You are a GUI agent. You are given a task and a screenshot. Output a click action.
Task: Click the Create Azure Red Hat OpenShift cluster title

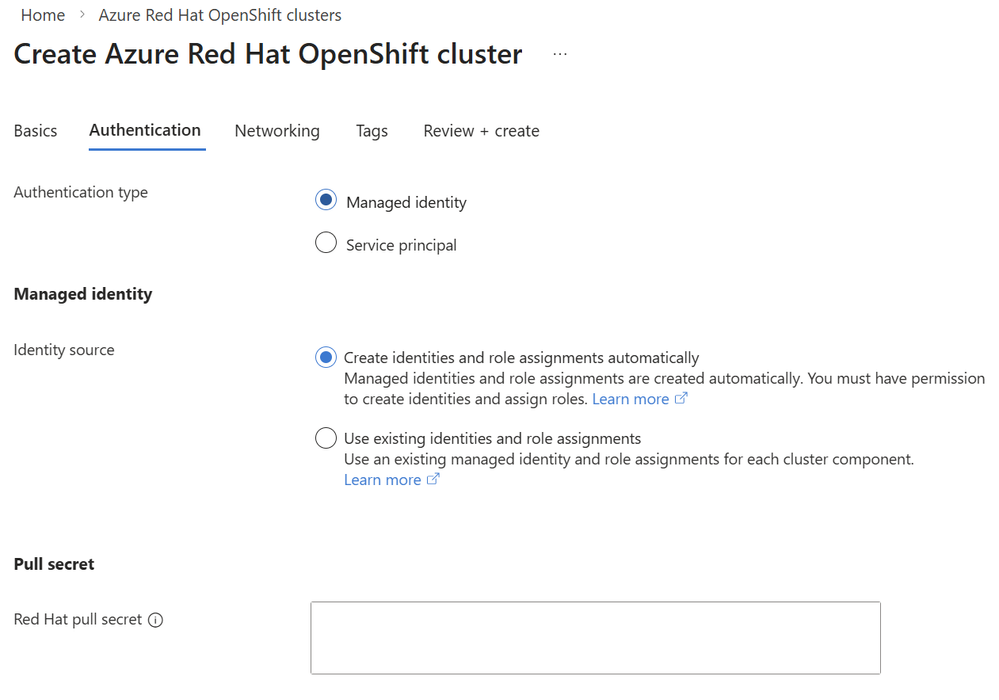click(x=267, y=54)
